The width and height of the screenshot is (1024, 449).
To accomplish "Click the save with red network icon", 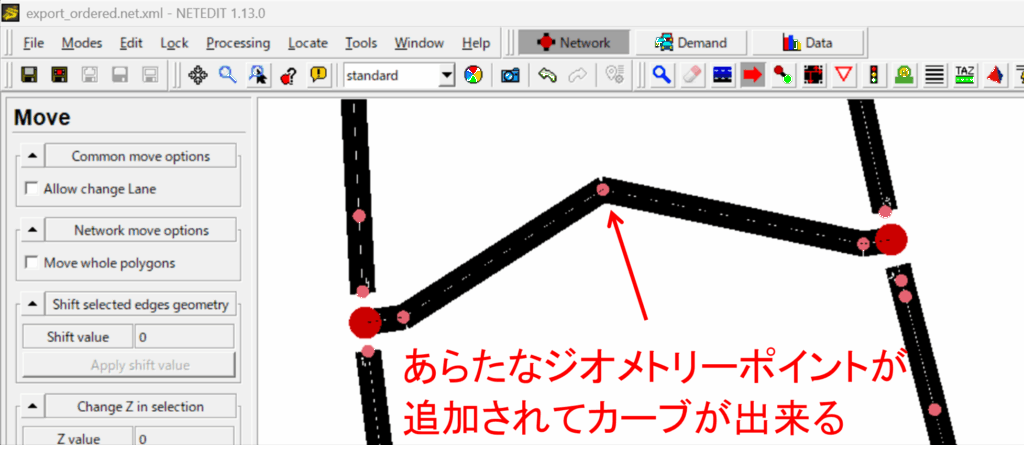I will point(59,75).
